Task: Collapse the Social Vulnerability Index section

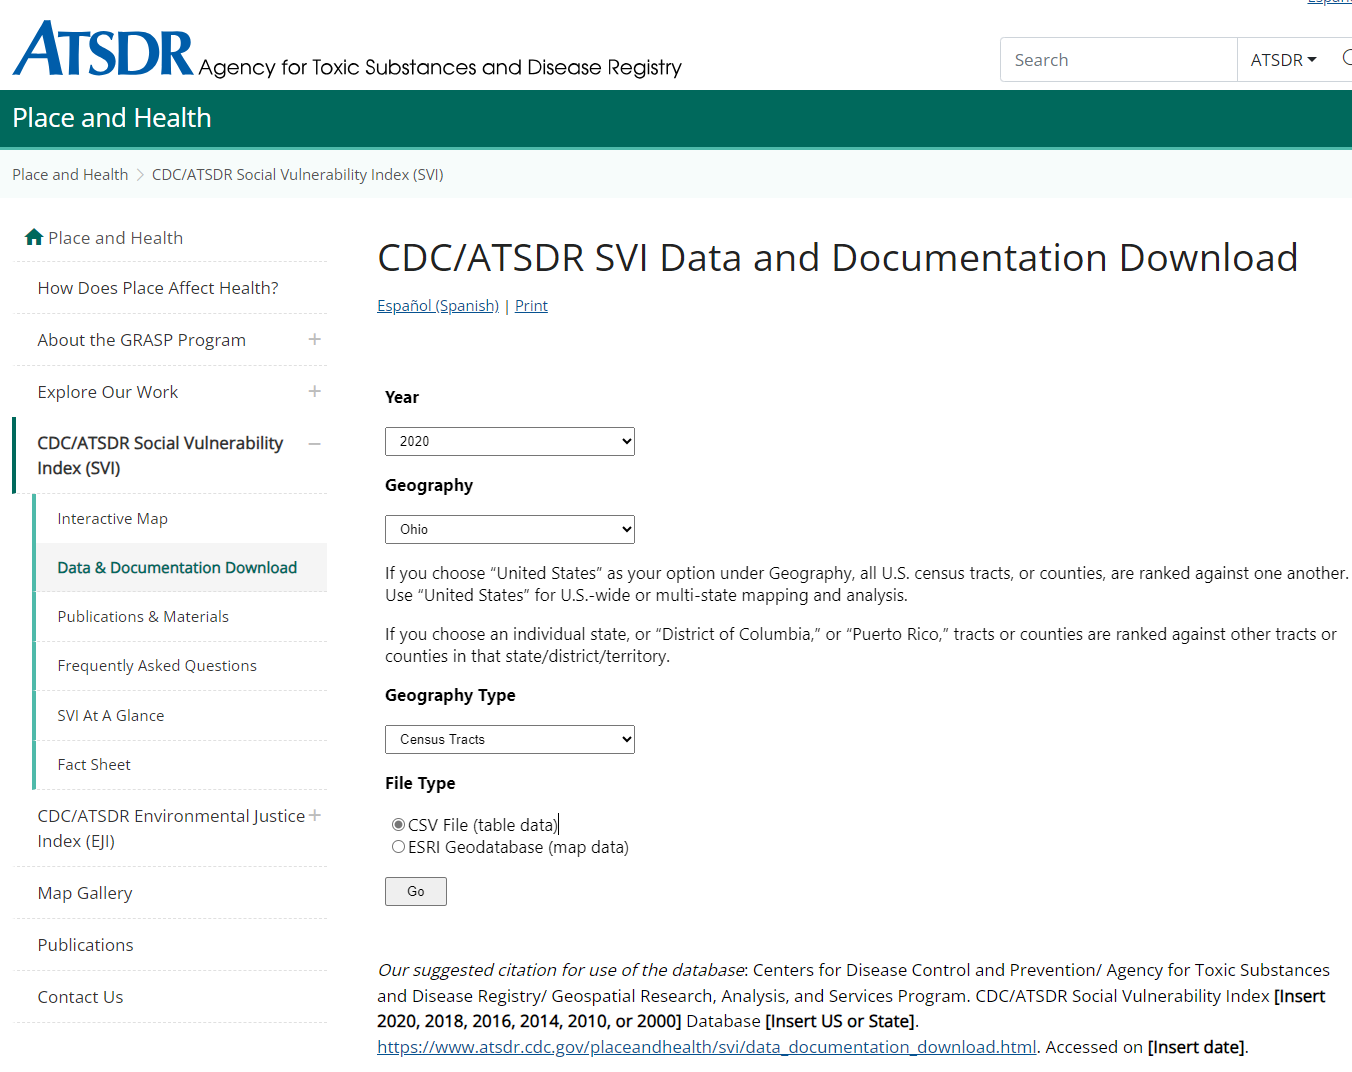Action: 315,444
